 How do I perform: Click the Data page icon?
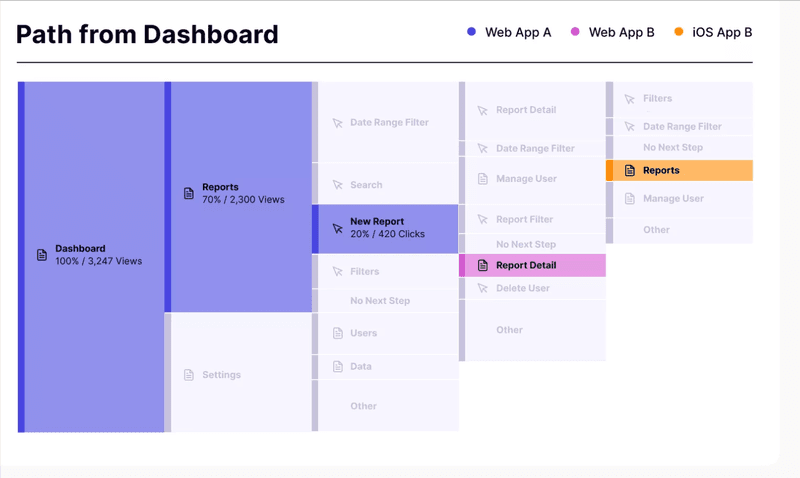point(338,367)
